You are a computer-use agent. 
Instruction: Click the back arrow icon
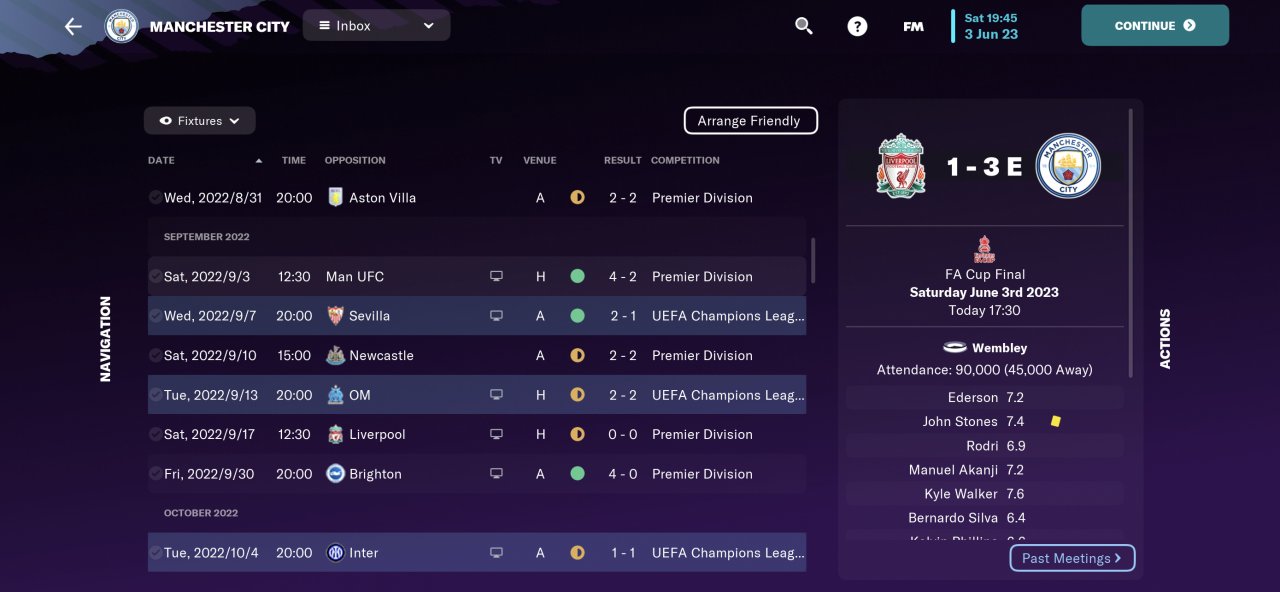click(x=73, y=26)
